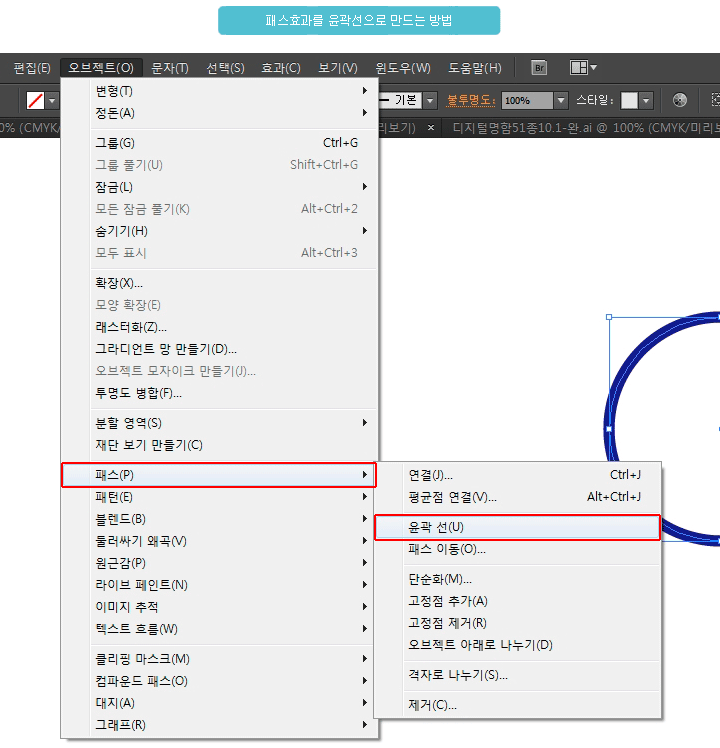The width and height of the screenshot is (720, 748).
Task: Close the document tab with X
Action: point(431,128)
